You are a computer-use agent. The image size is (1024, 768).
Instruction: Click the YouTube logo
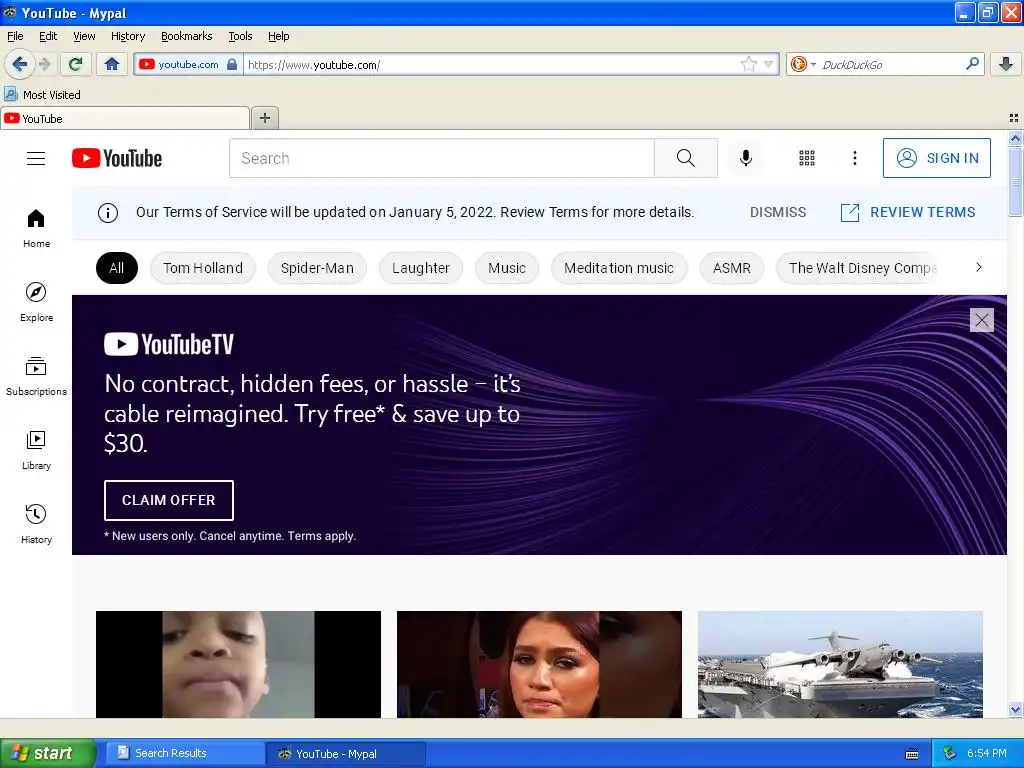tap(117, 158)
